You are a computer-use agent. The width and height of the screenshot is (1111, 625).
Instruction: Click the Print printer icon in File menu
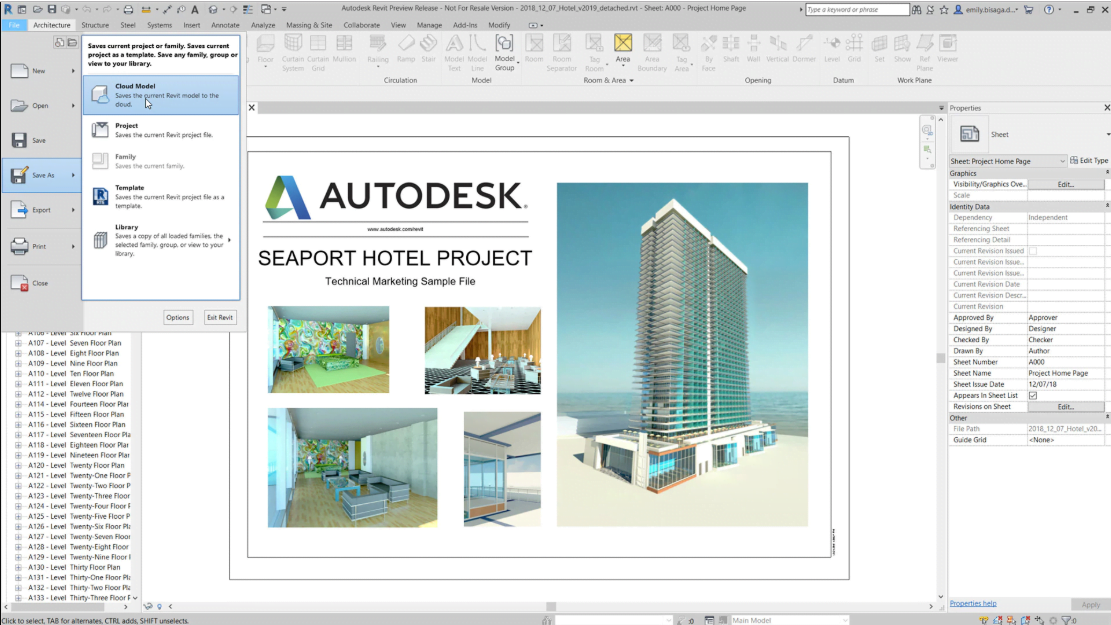(x=20, y=247)
